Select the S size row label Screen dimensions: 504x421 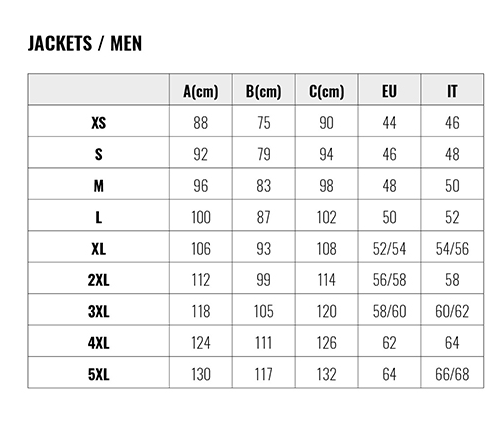(99, 154)
